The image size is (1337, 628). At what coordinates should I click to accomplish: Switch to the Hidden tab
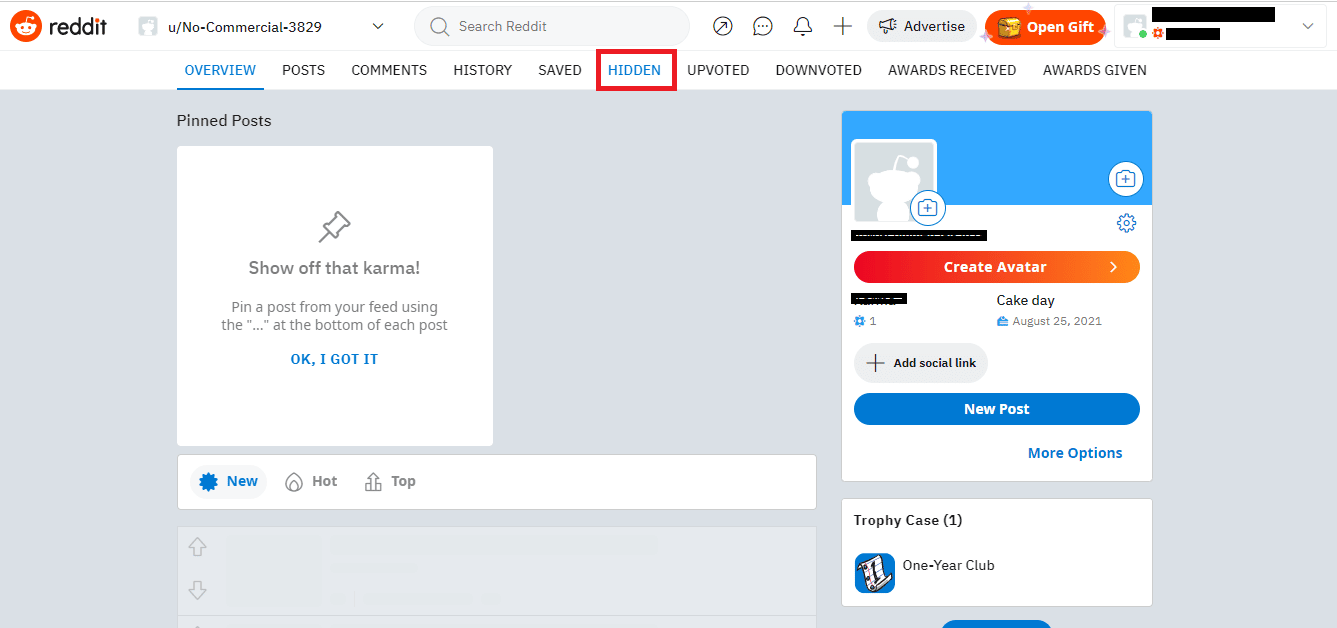click(634, 70)
